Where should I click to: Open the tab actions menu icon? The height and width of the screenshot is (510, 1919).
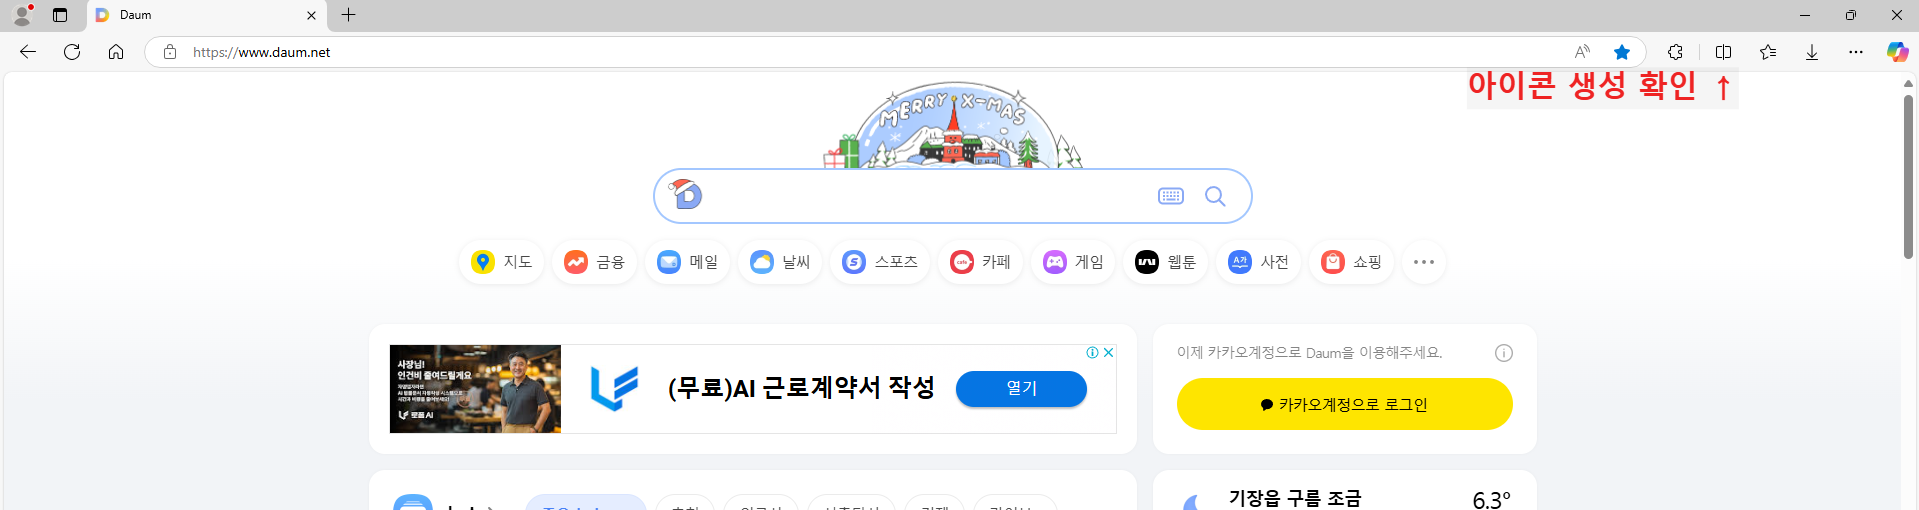coord(60,15)
